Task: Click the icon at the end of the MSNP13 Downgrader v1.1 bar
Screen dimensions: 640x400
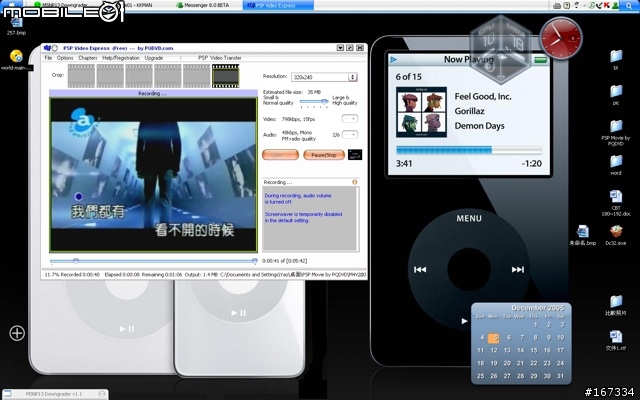Action: click(x=102, y=394)
